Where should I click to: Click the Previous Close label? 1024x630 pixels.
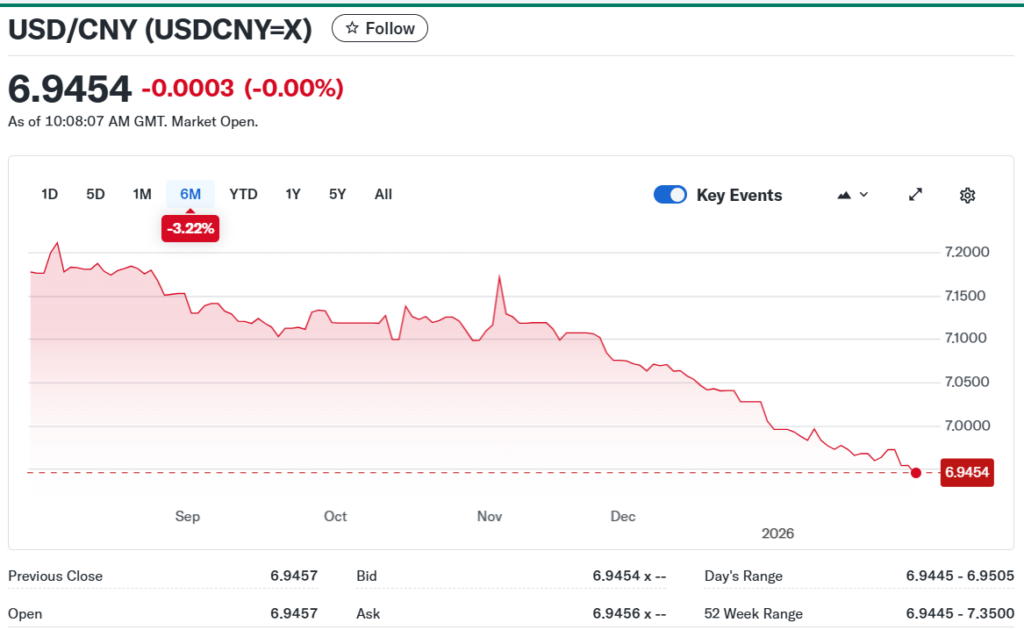click(x=55, y=576)
